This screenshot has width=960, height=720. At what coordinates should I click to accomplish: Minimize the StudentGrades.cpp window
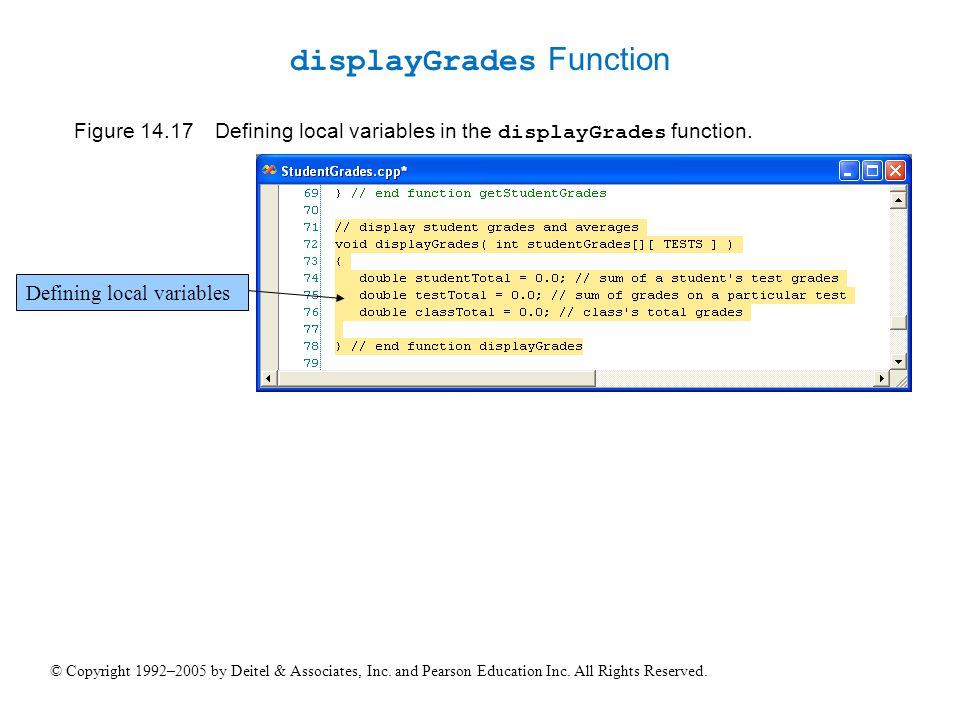(x=849, y=171)
